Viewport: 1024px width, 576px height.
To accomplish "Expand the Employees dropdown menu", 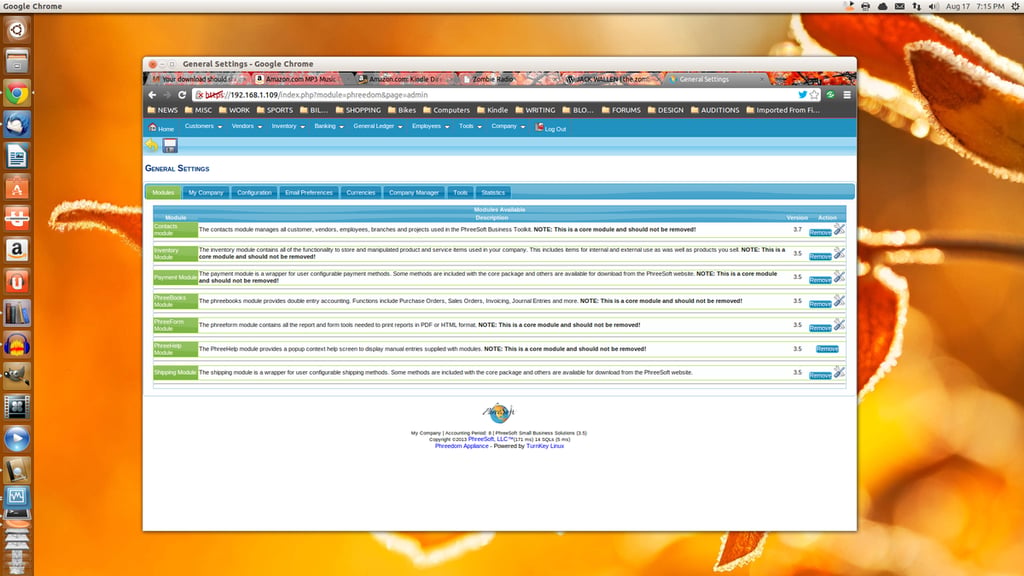I will click(x=430, y=127).
